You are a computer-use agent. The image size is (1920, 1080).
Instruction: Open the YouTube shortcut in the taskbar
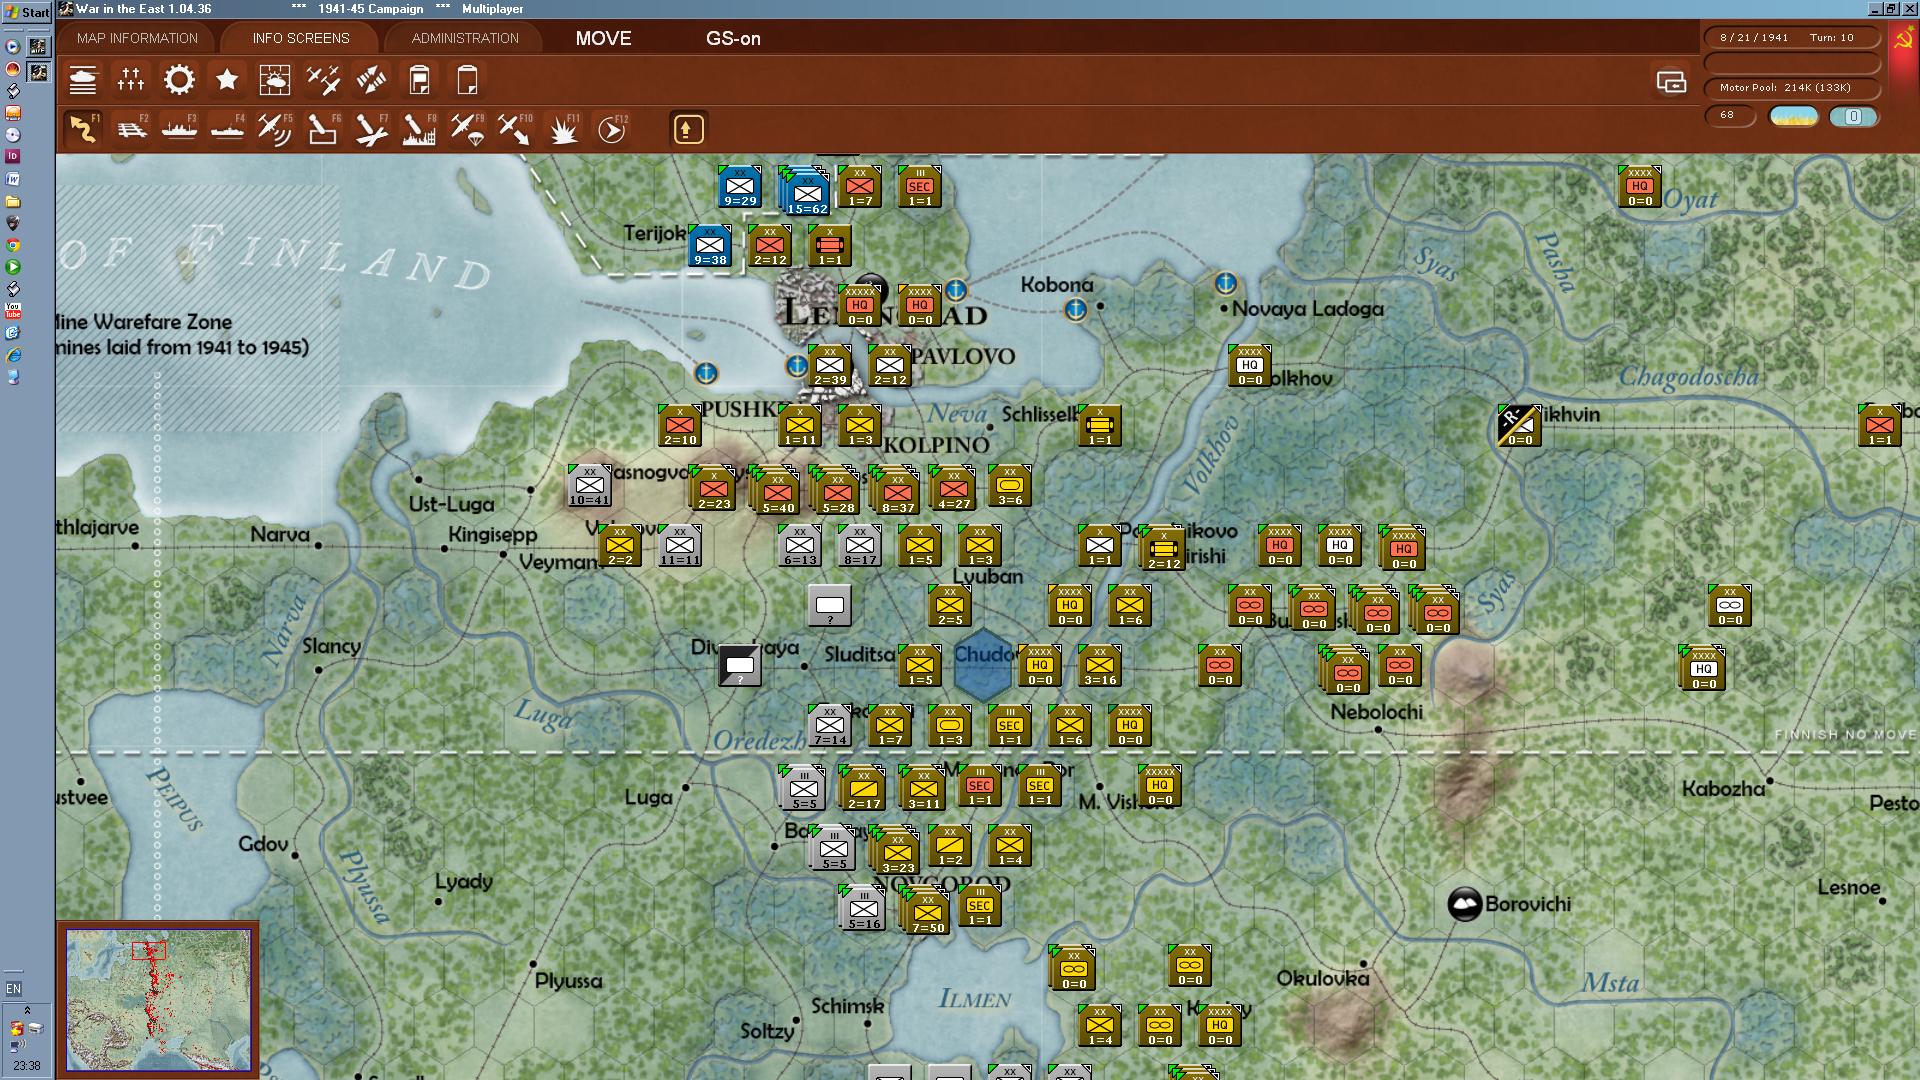13,311
